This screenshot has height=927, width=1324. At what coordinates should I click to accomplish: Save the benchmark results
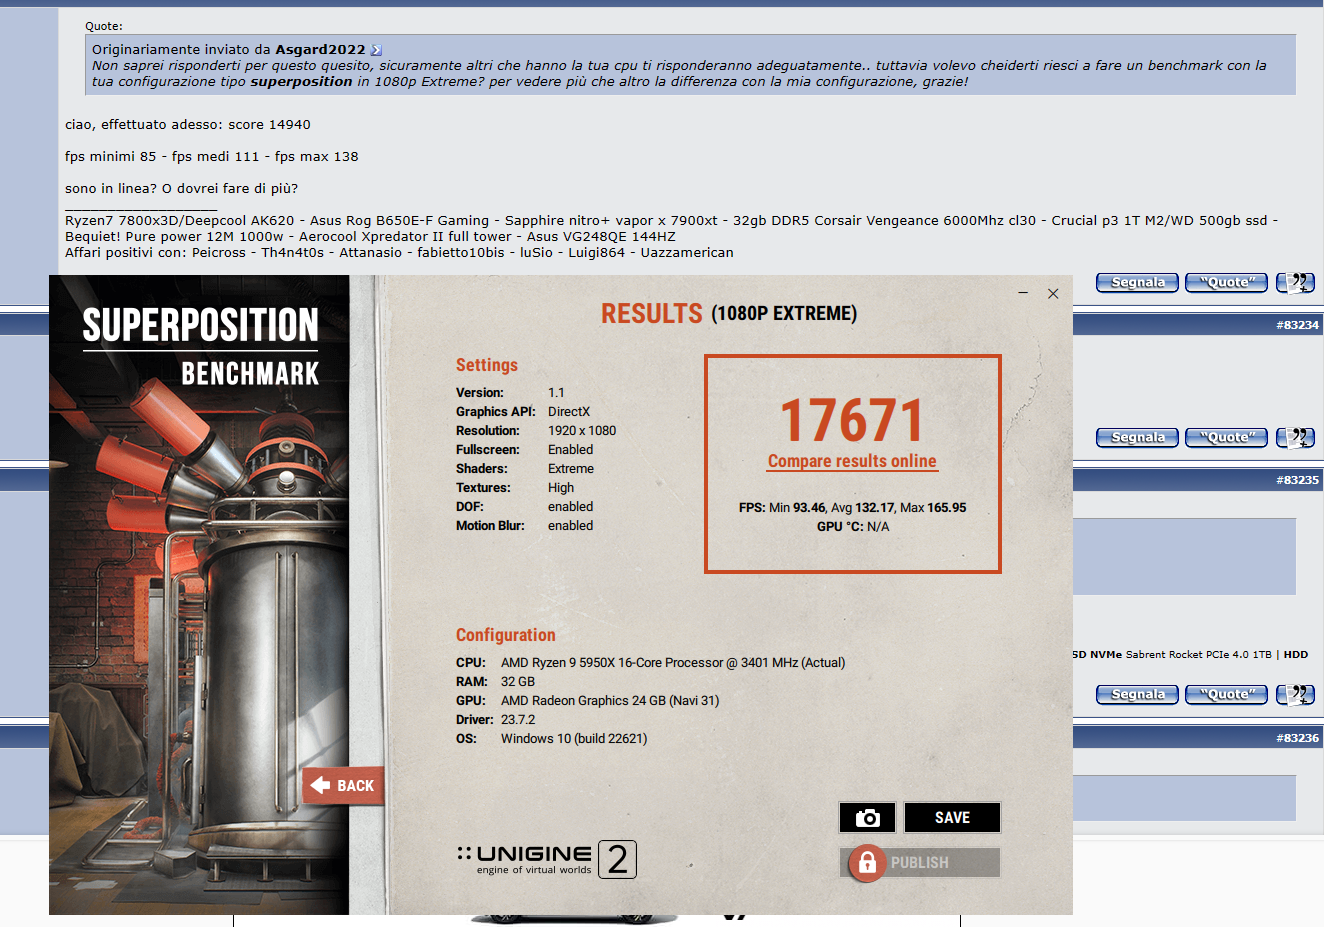pyautogui.click(x=952, y=818)
